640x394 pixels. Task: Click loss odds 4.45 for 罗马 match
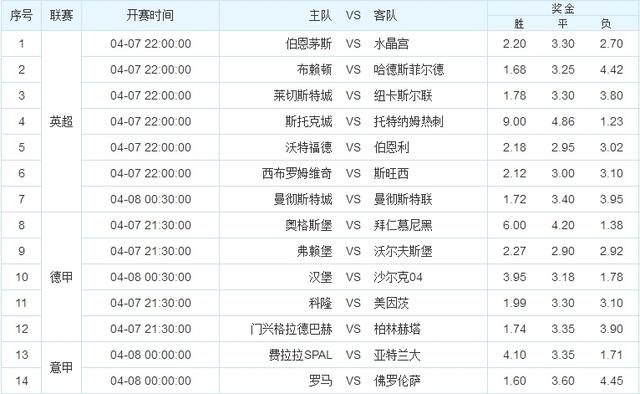[x=611, y=381]
